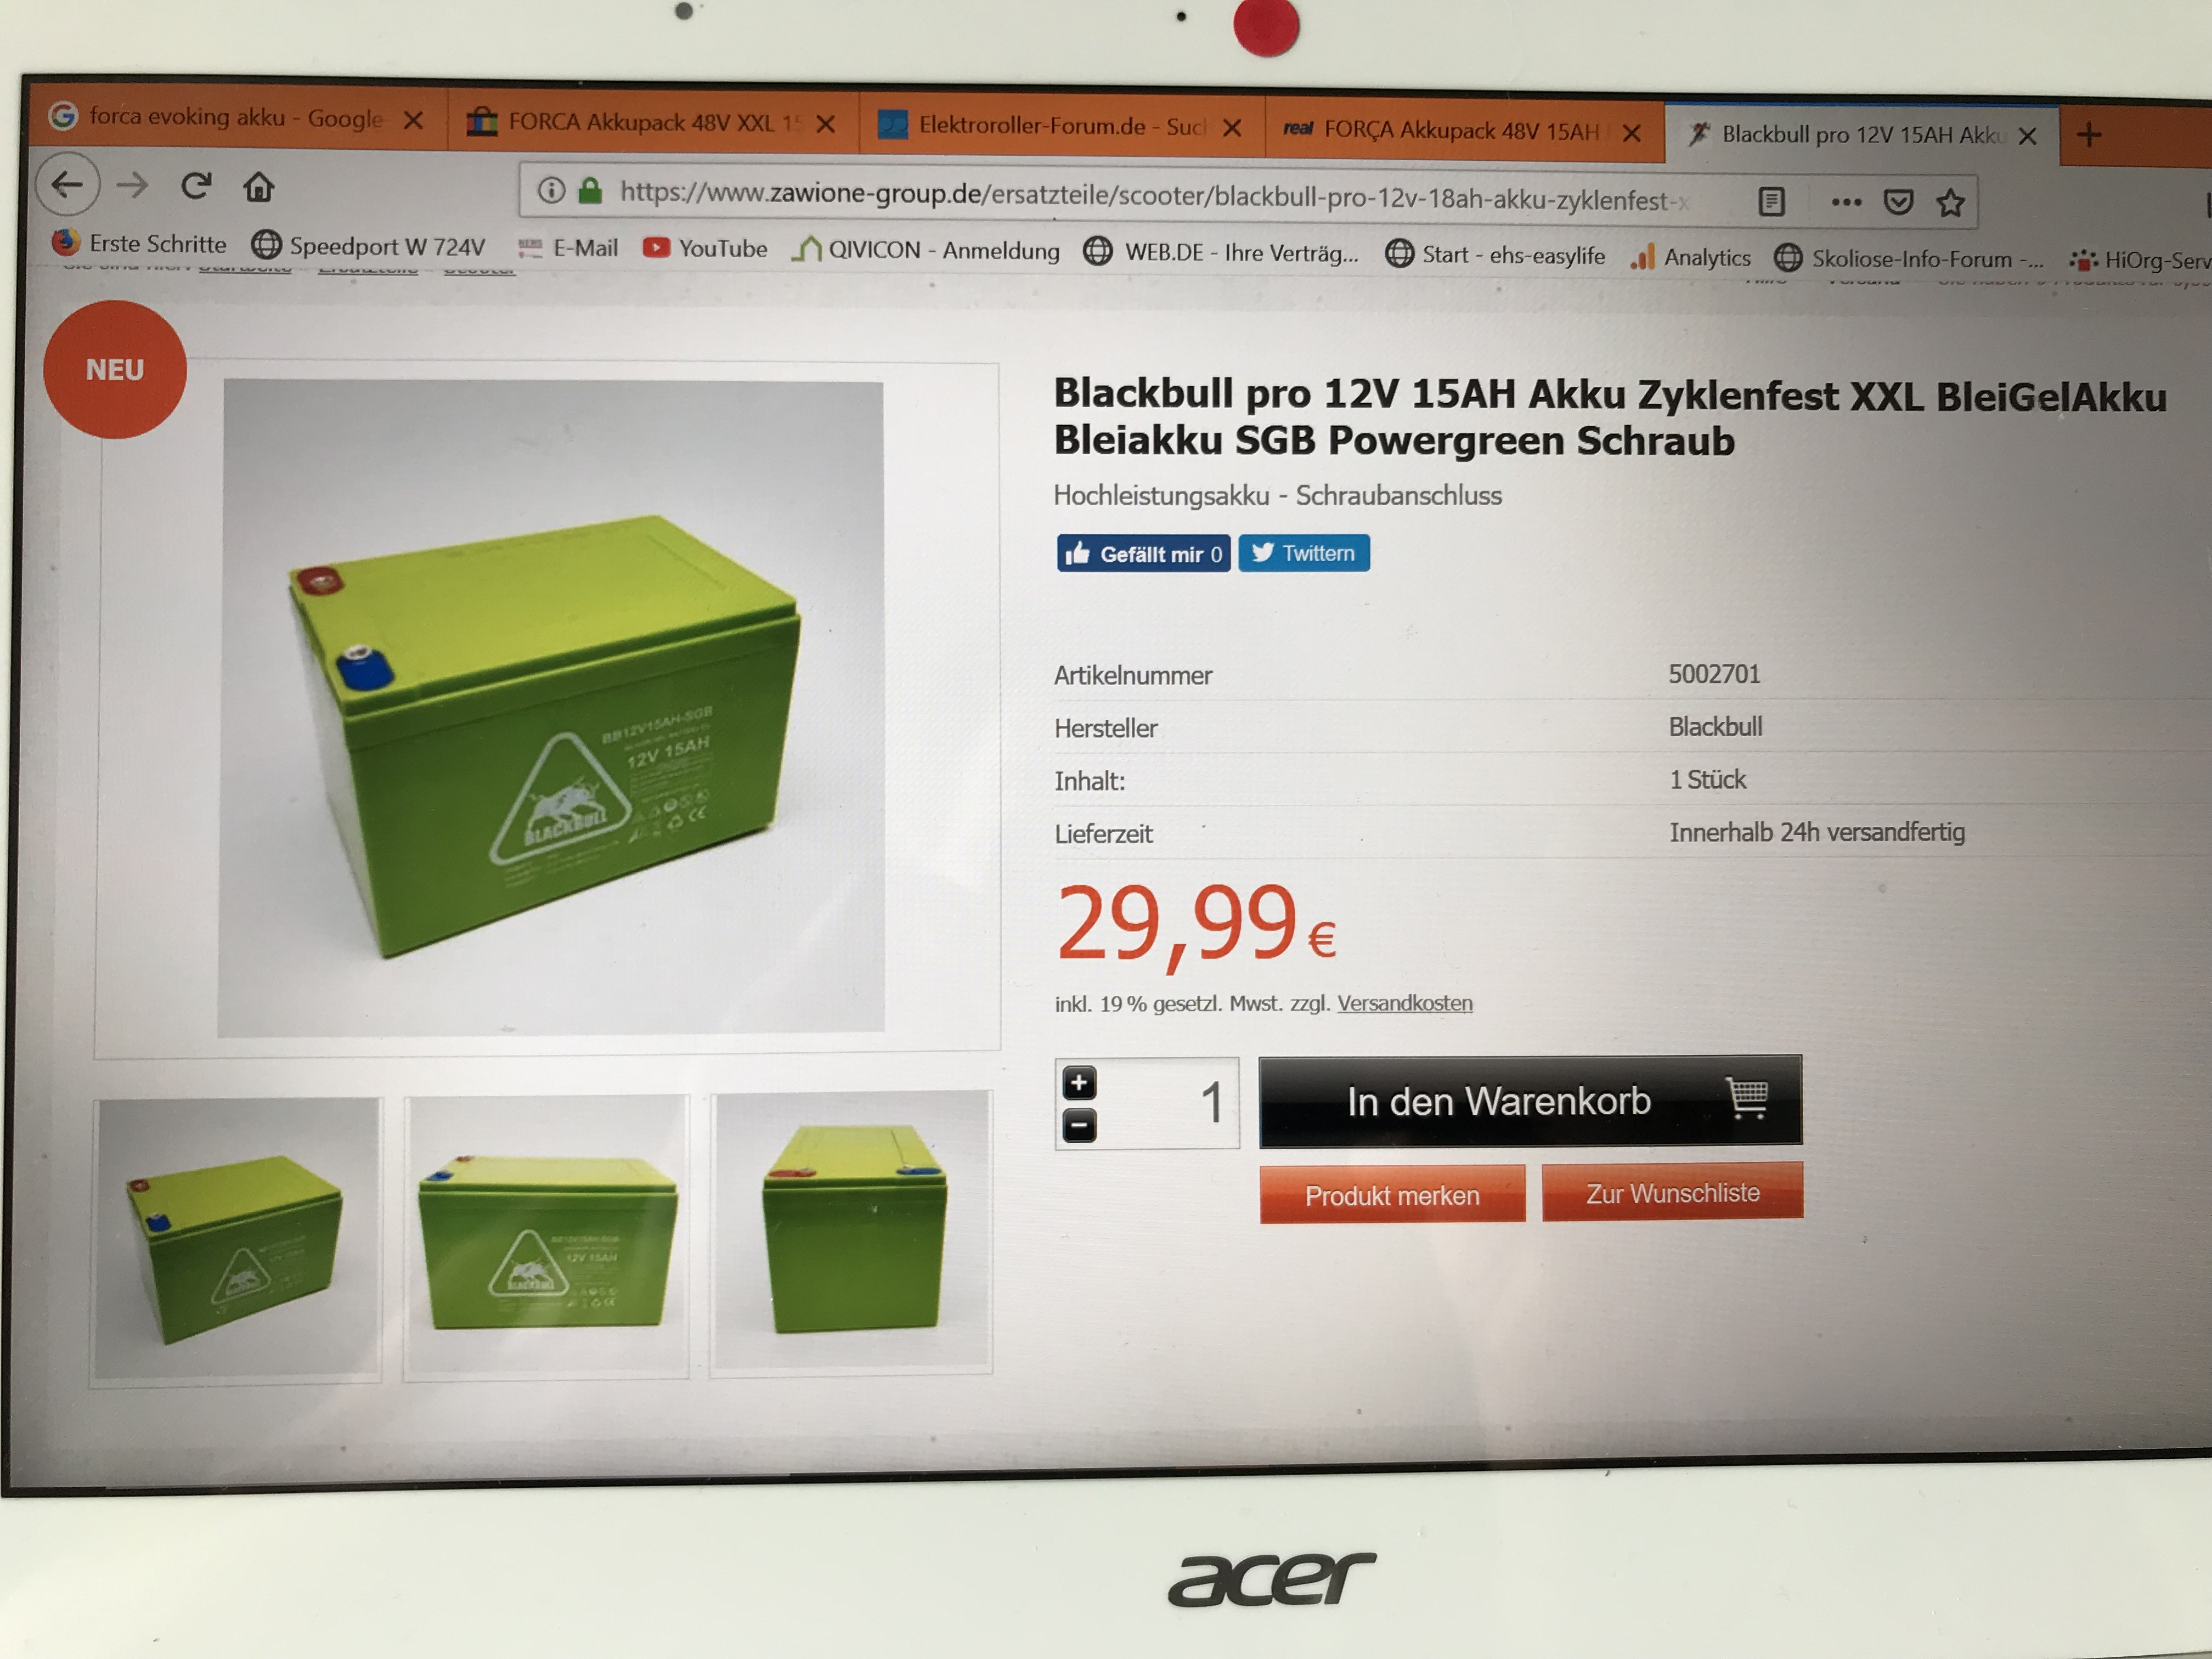Add product with In den Warenkorb button

pos(1530,1101)
